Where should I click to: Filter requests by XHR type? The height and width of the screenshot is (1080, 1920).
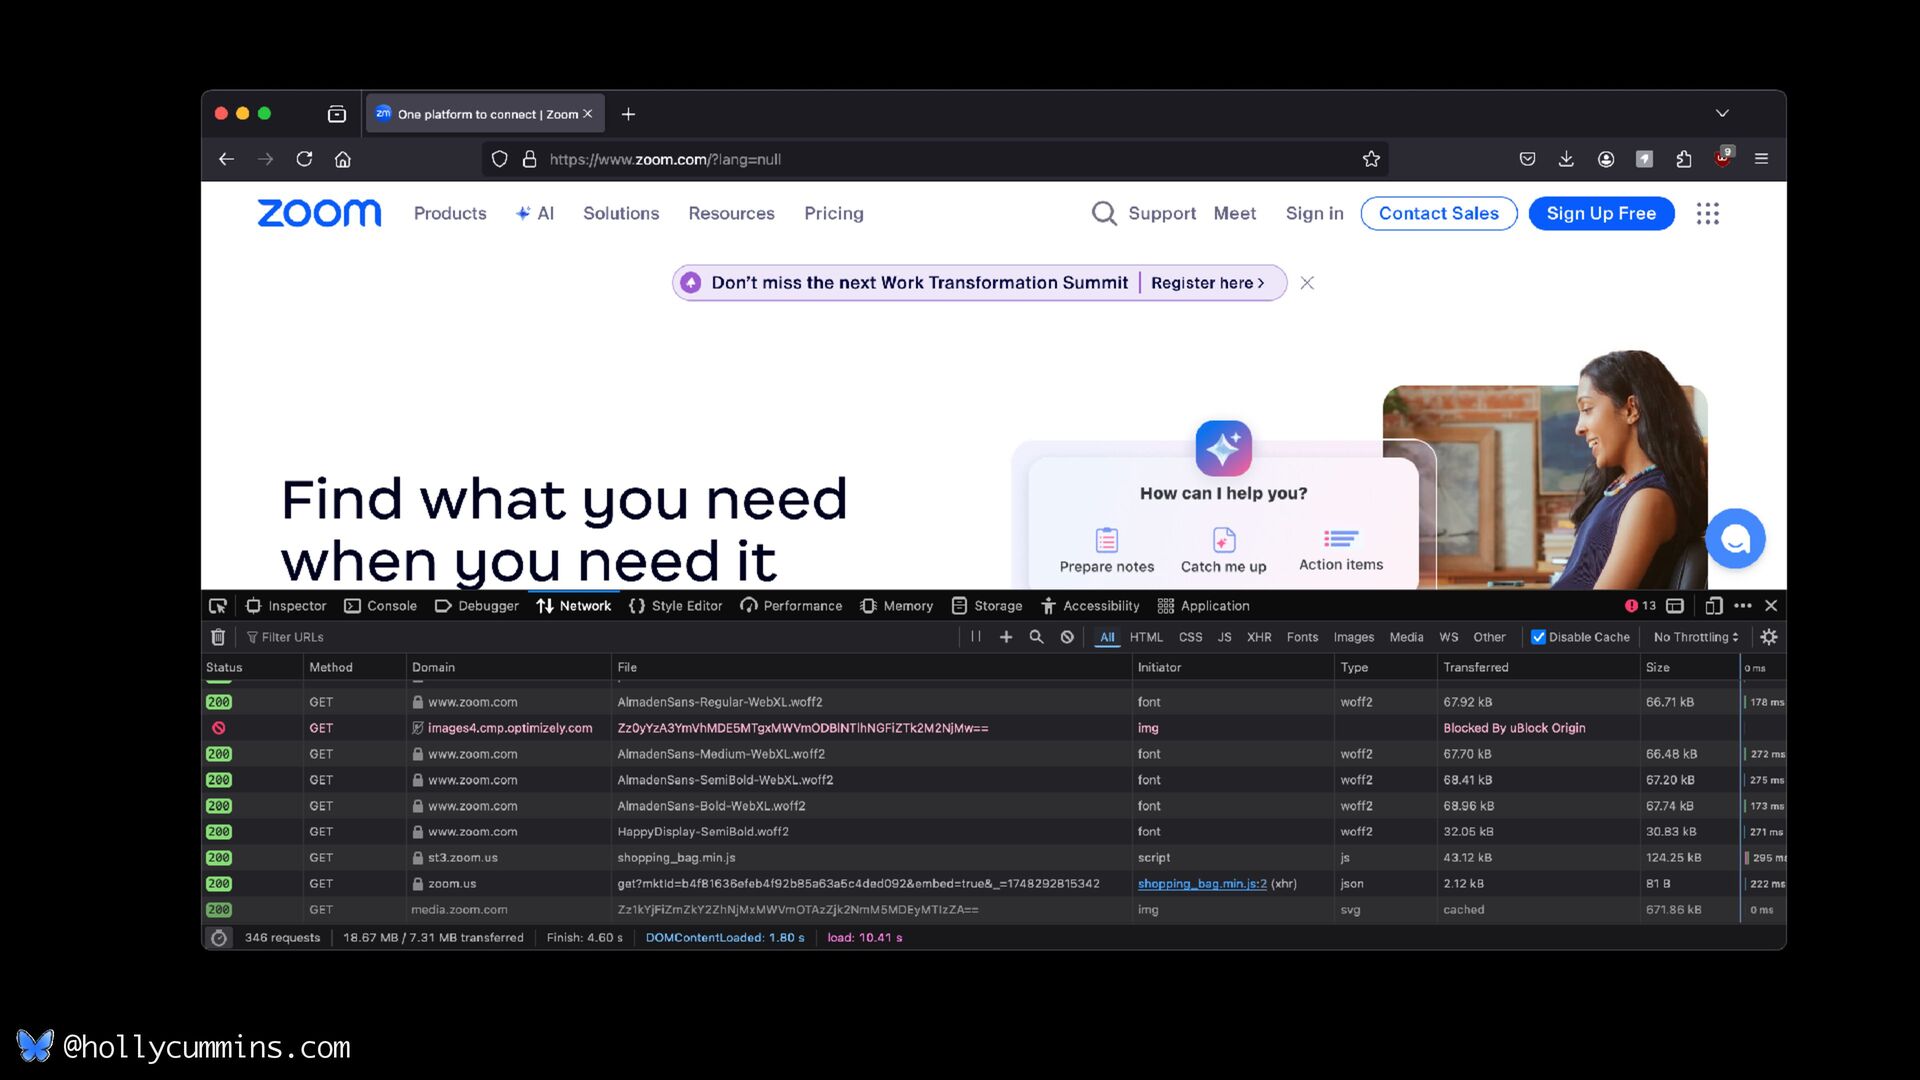[x=1258, y=637]
